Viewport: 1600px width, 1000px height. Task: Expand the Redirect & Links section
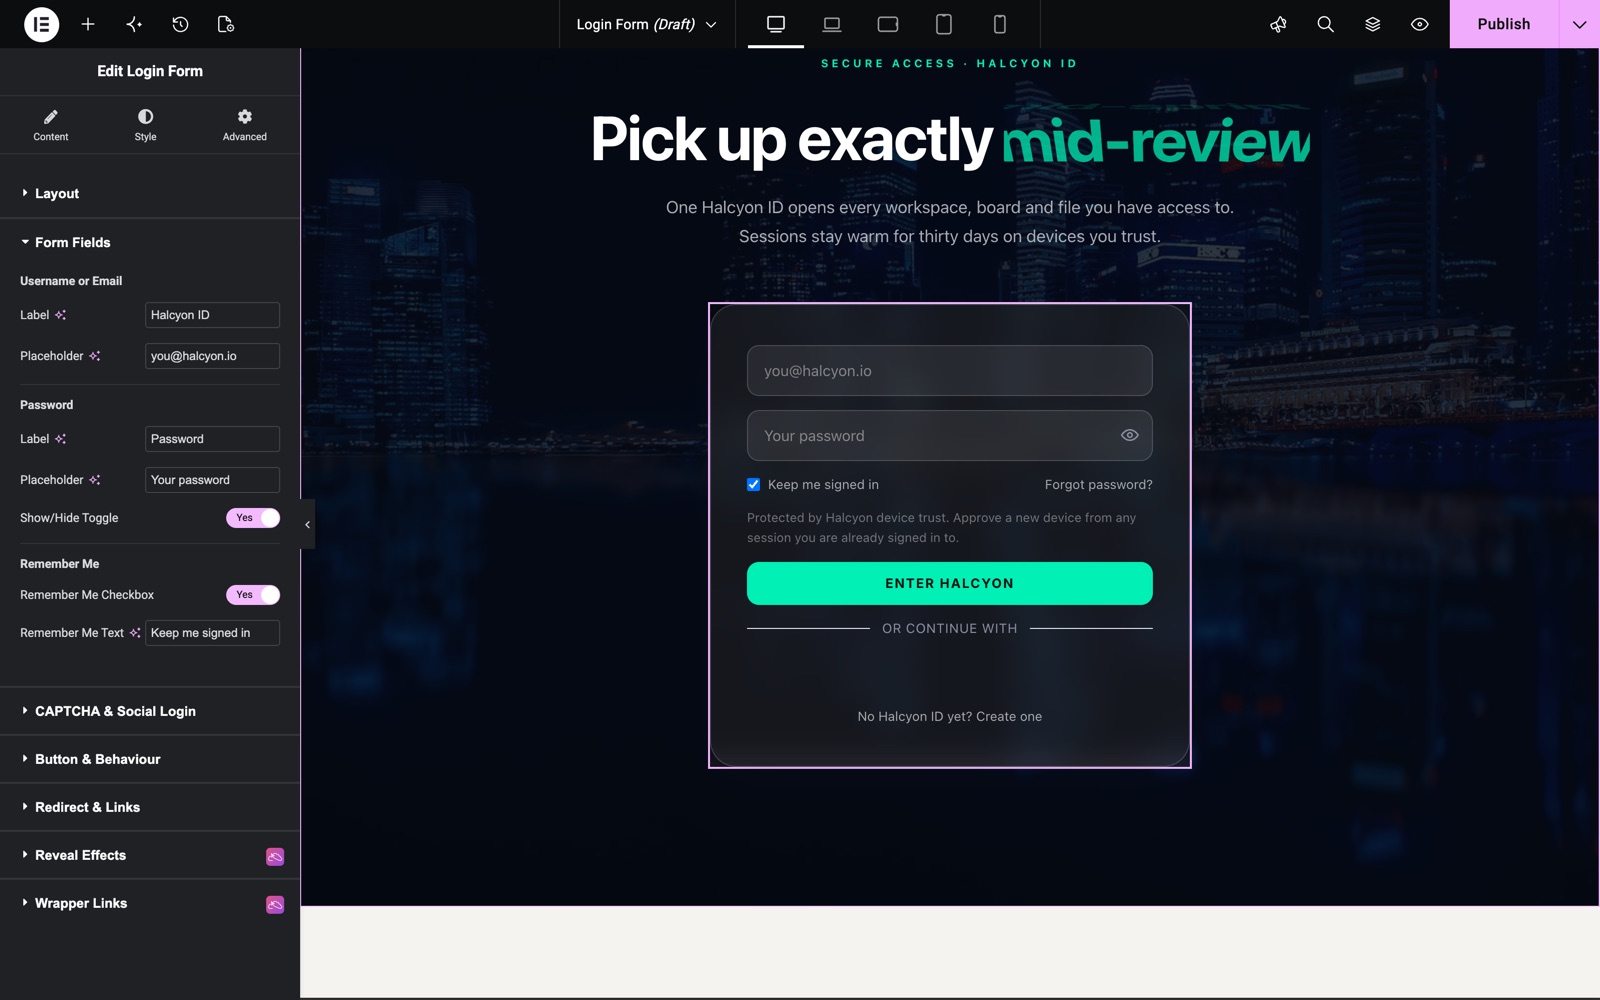pos(150,807)
